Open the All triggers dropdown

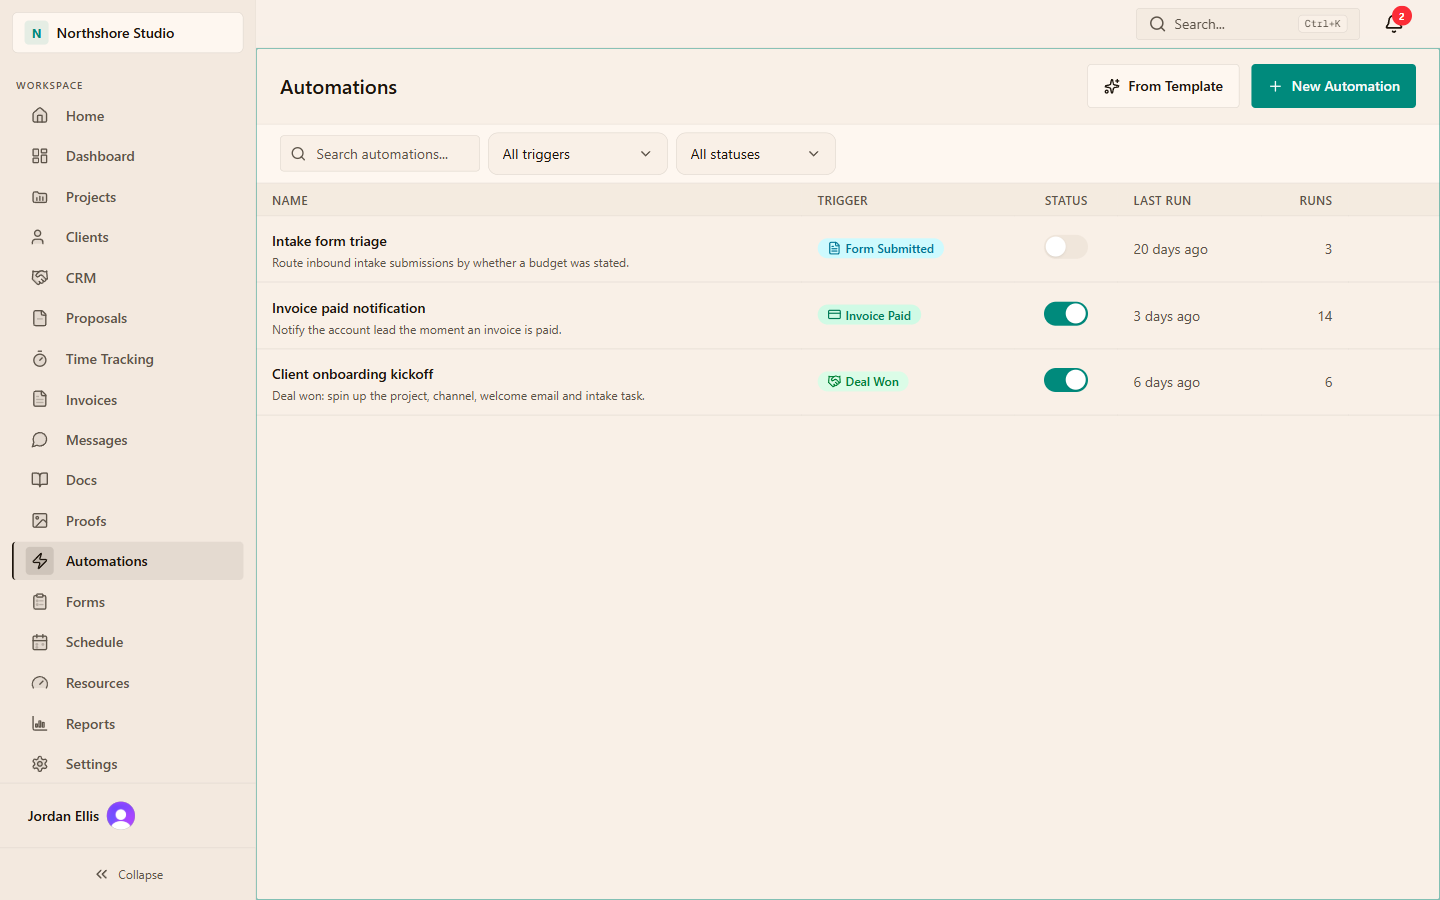[x=578, y=154]
